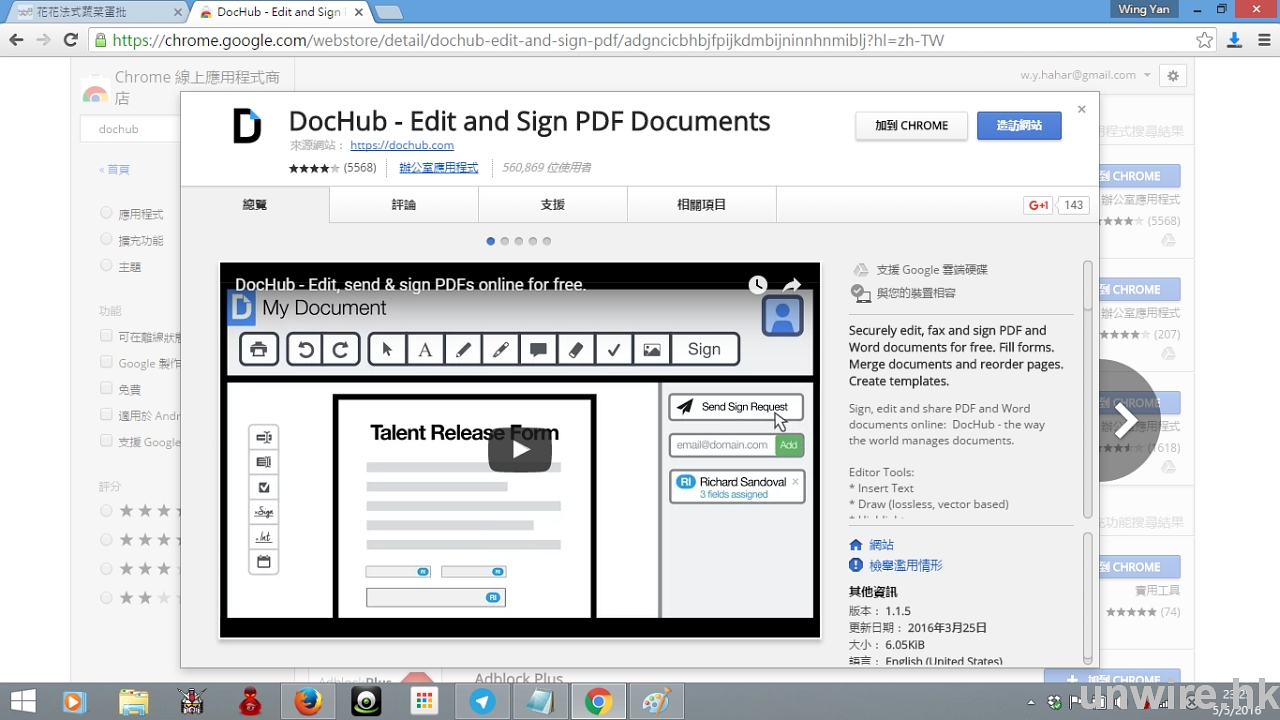Go to next screenshot with right chevron
1280x720 pixels.
(1125, 420)
